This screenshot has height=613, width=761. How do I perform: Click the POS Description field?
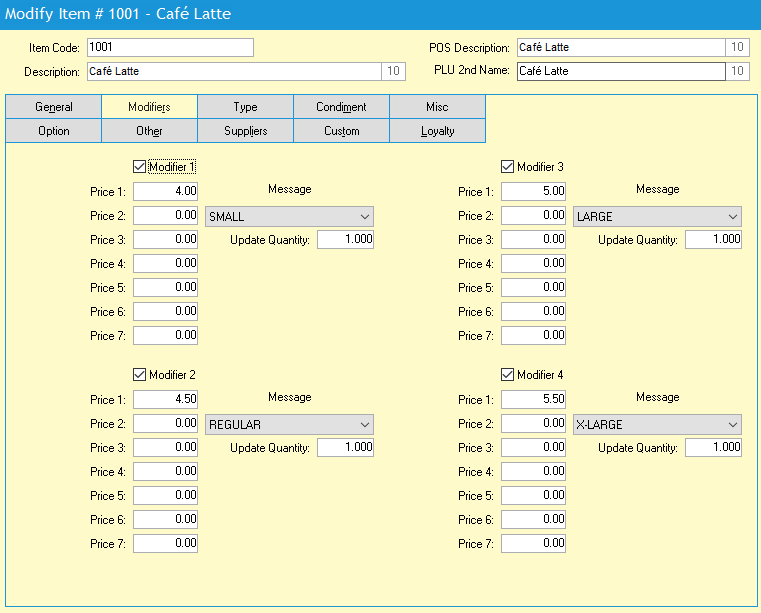[620, 47]
